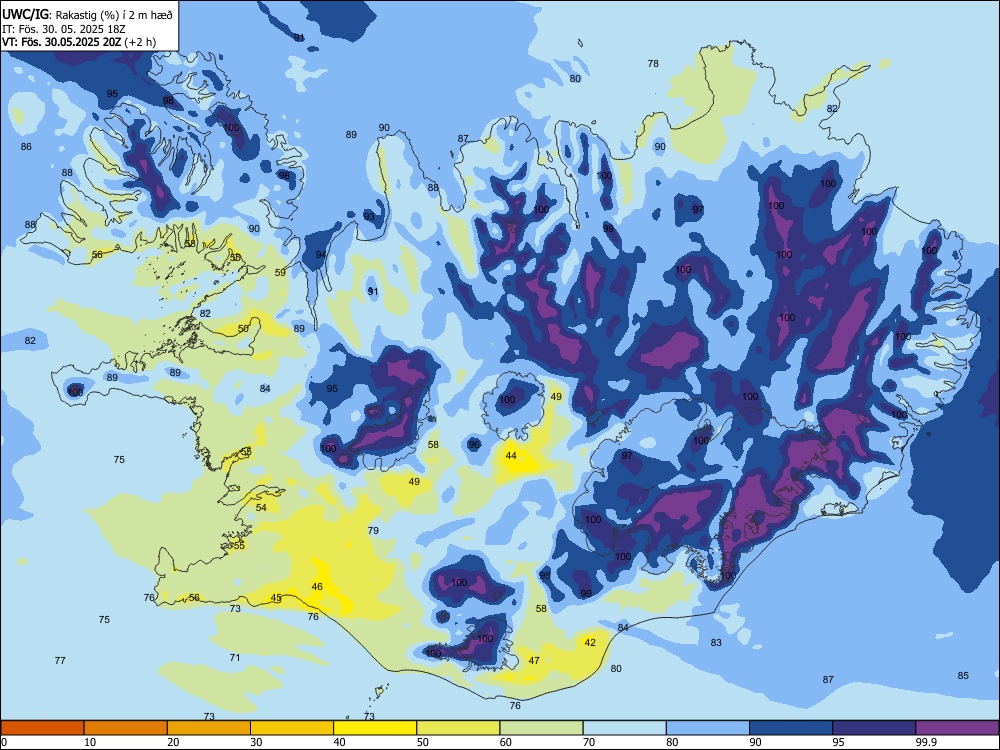Click the '10' legend tick label
1000x750 pixels.
point(90,742)
